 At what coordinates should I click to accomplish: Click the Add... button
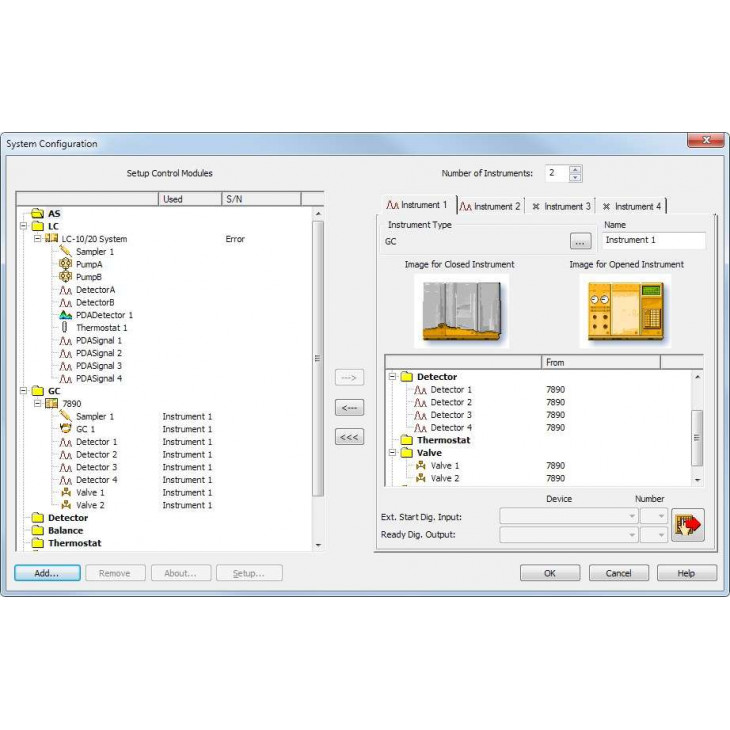[47, 573]
